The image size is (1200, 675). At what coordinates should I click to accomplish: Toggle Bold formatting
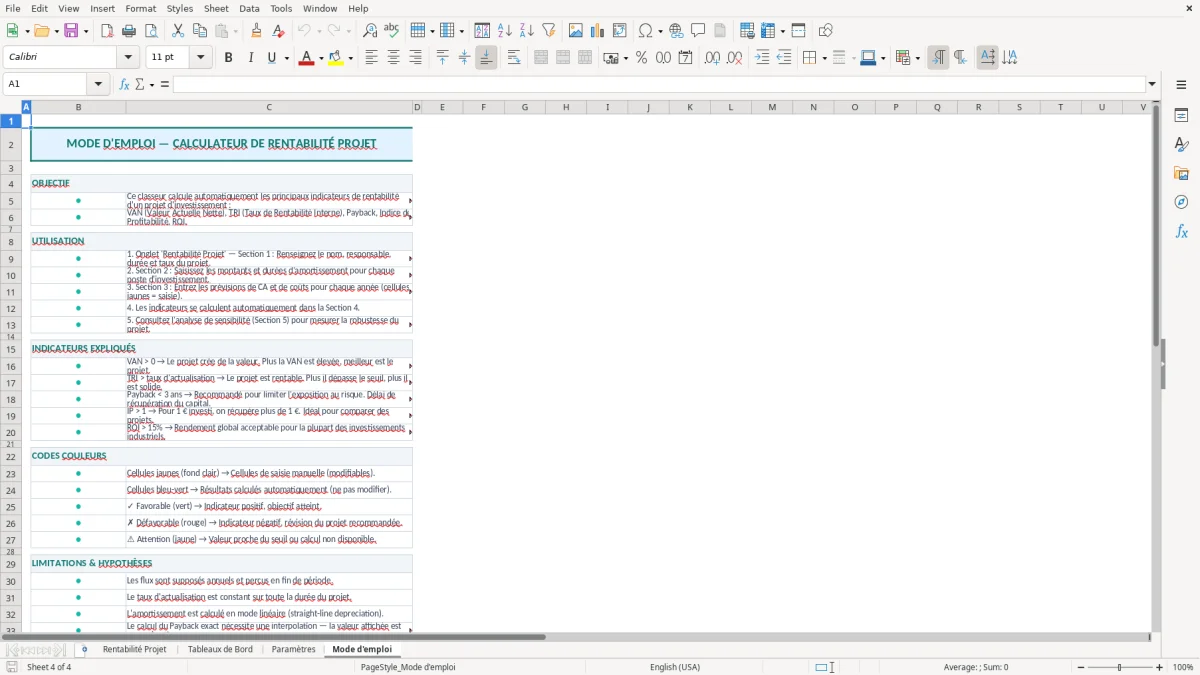coord(228,58)
